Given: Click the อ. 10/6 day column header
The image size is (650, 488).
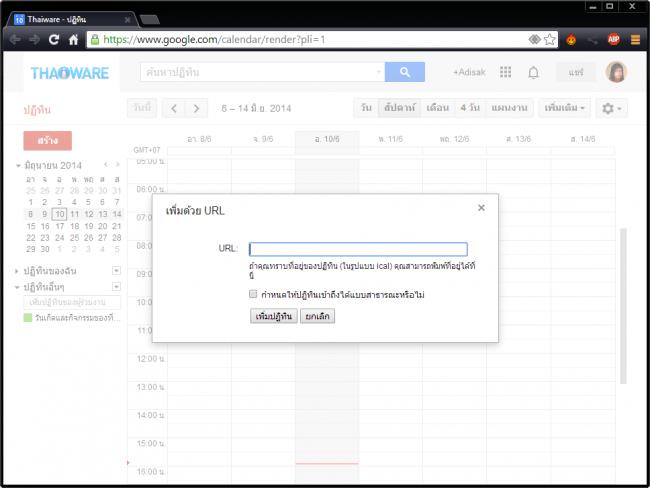Looking at the screenshot, I should pos(327,139).
